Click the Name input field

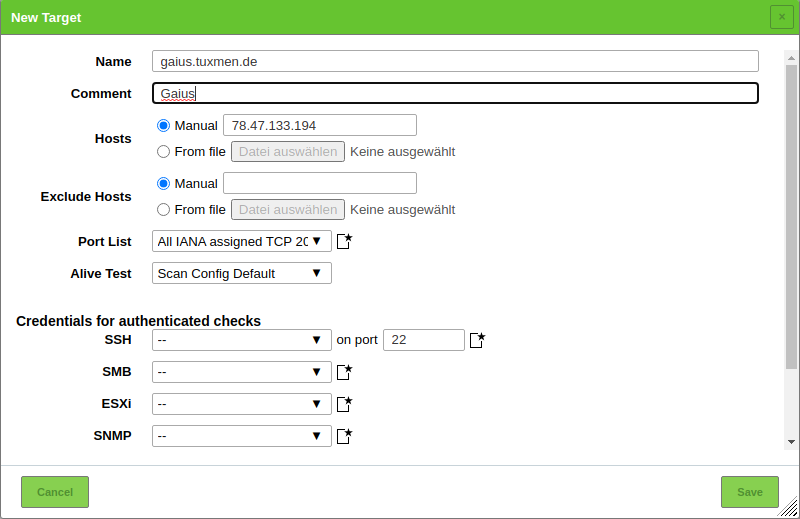tap(455, 61)
